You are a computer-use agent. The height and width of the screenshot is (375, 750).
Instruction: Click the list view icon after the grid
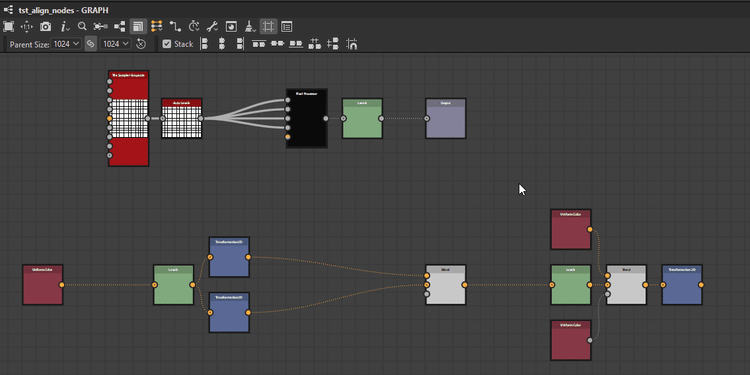point(287,26)
